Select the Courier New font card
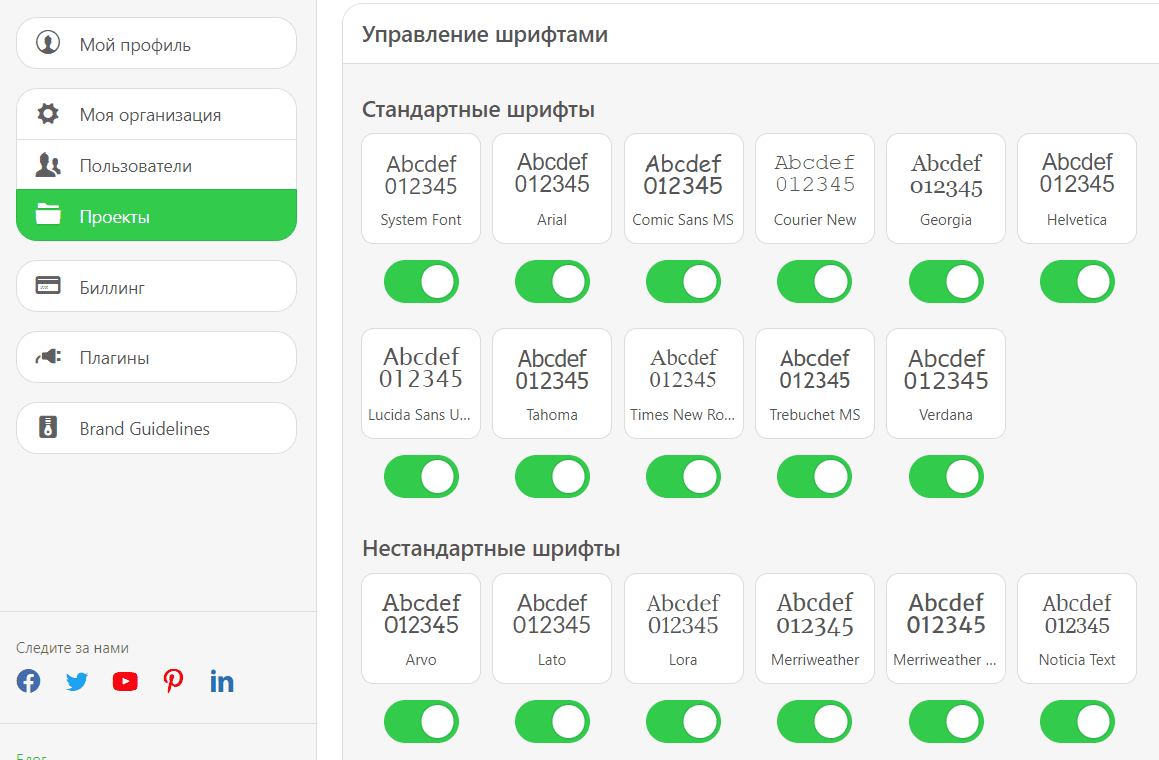This screenshot has height=760, width=1159. [x=814, y=188]
